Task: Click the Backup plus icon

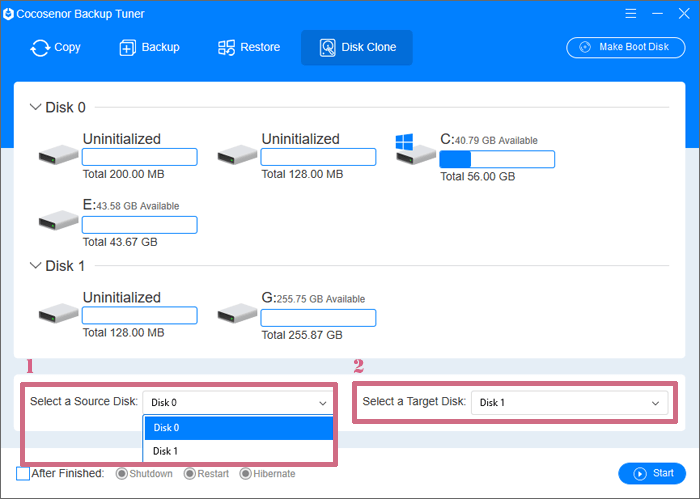Action: [128, 48]
